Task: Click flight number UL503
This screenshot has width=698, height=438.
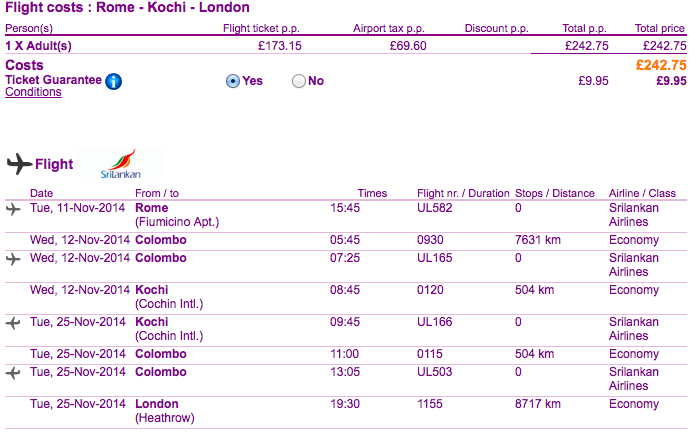Action: (434, 372)
